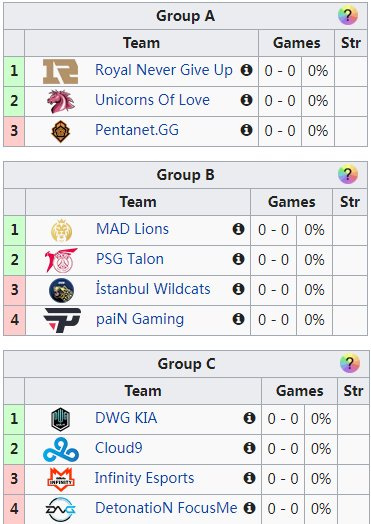Click the Cloud9 blue cloud logo

[61, 449]
